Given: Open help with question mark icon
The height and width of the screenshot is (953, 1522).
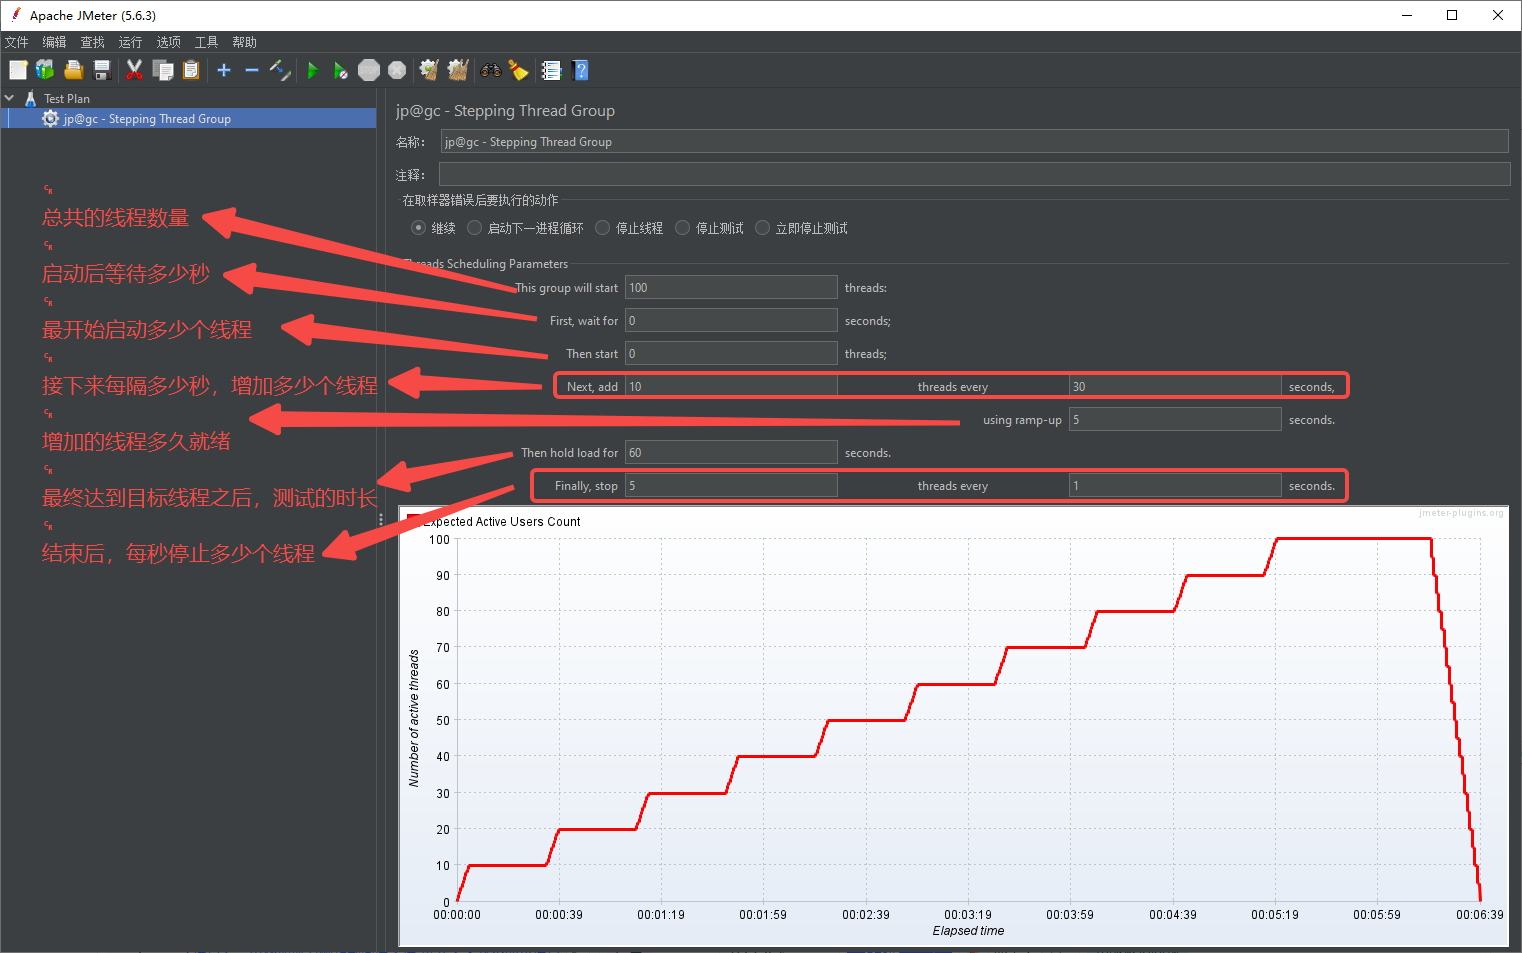Looking at the screenshot, I should coord(580,70).
